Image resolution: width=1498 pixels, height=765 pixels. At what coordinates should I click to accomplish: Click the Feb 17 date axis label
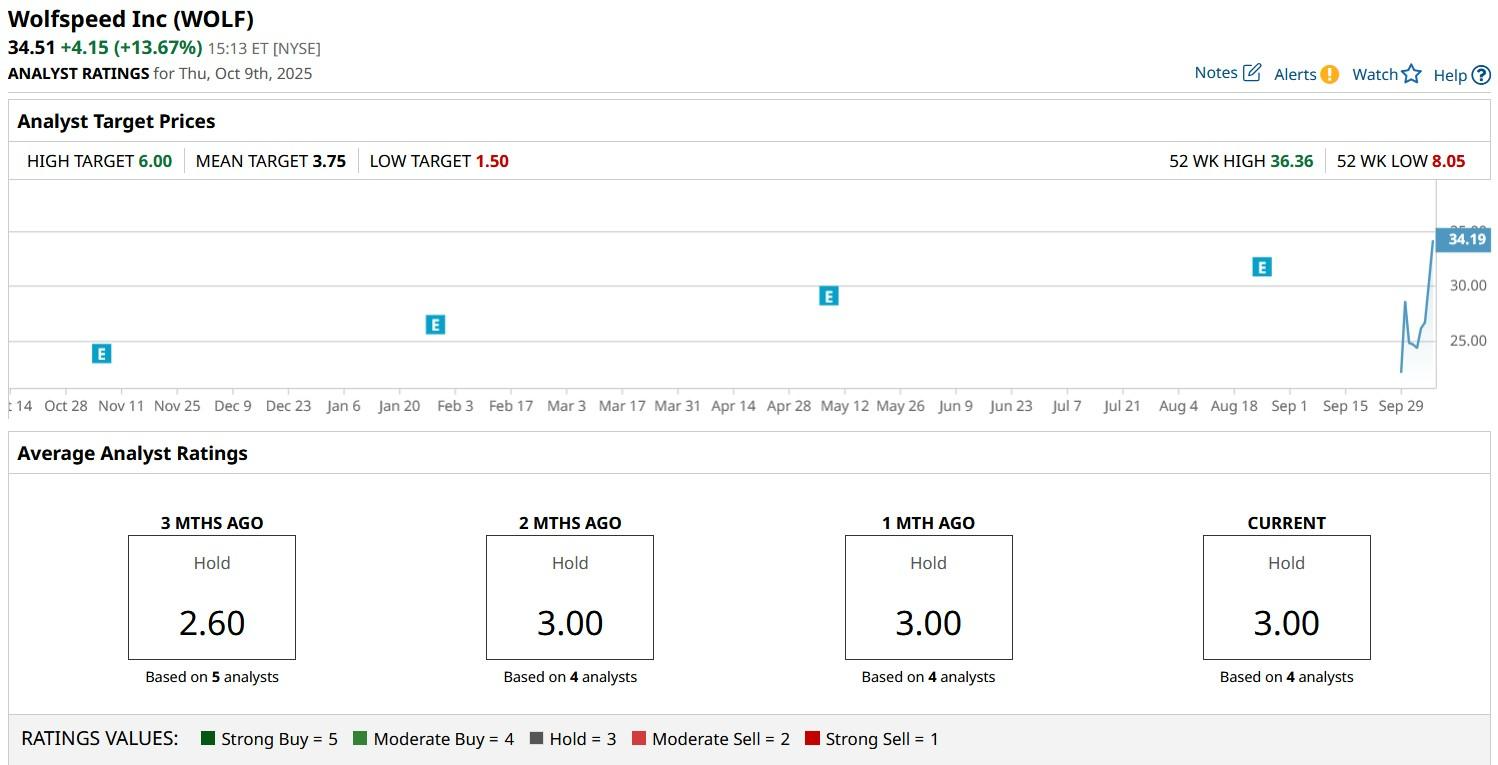tap(511, 406)
